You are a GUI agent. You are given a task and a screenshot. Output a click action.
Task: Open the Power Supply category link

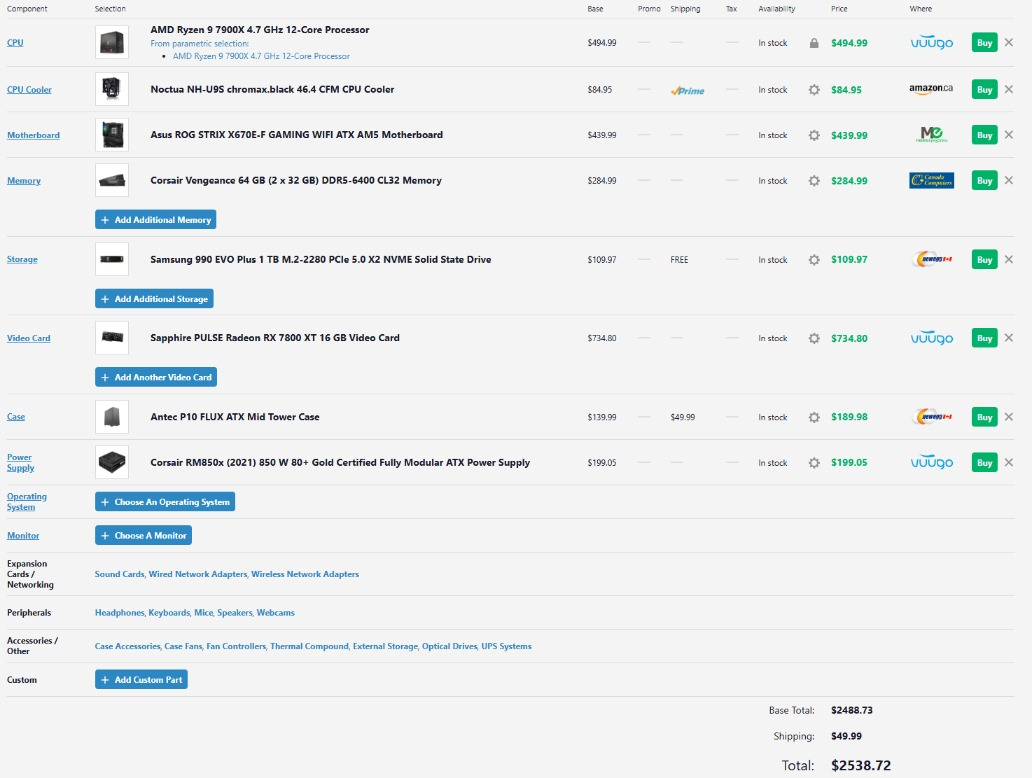pyautogui.click(x=20, y=463)
